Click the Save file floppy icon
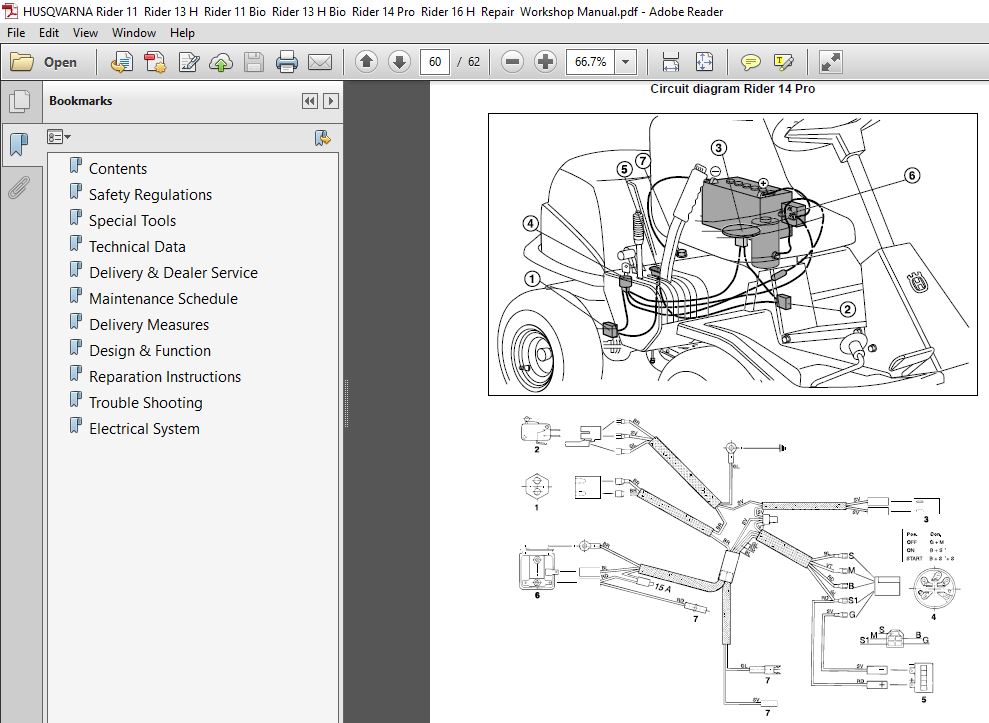Image resolution: width=989 pixels, height=723 pixels. (254, 62)
